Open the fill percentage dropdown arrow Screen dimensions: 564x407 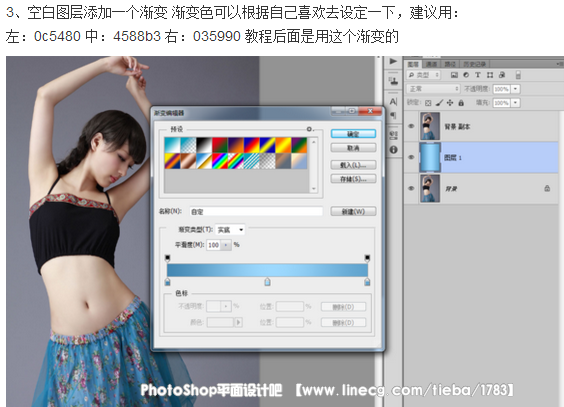(515, 103)
